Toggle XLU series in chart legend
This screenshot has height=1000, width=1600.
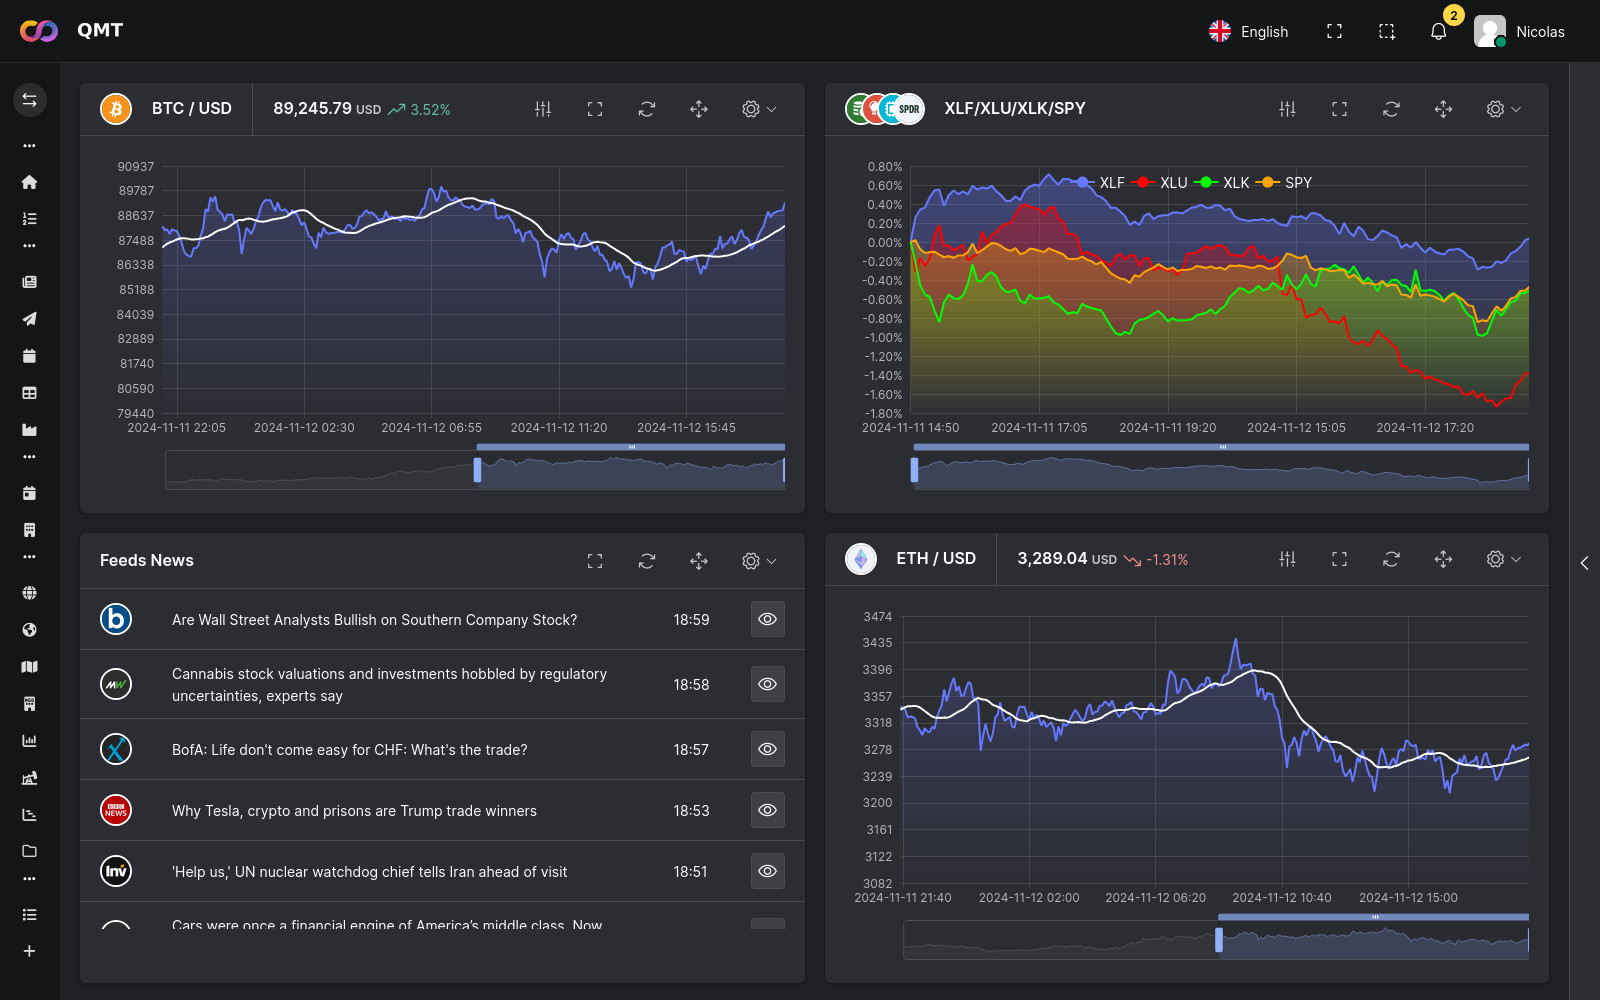[x=1160, y=182]
